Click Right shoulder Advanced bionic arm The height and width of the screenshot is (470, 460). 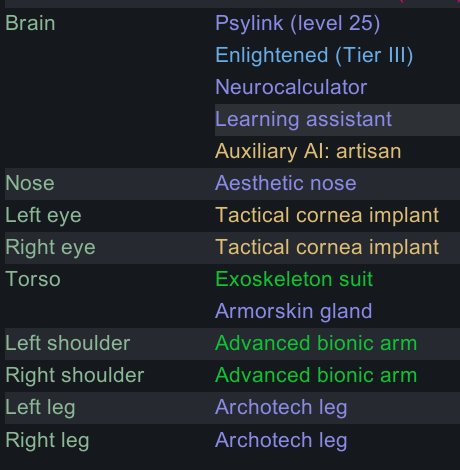tap(316, 375)
